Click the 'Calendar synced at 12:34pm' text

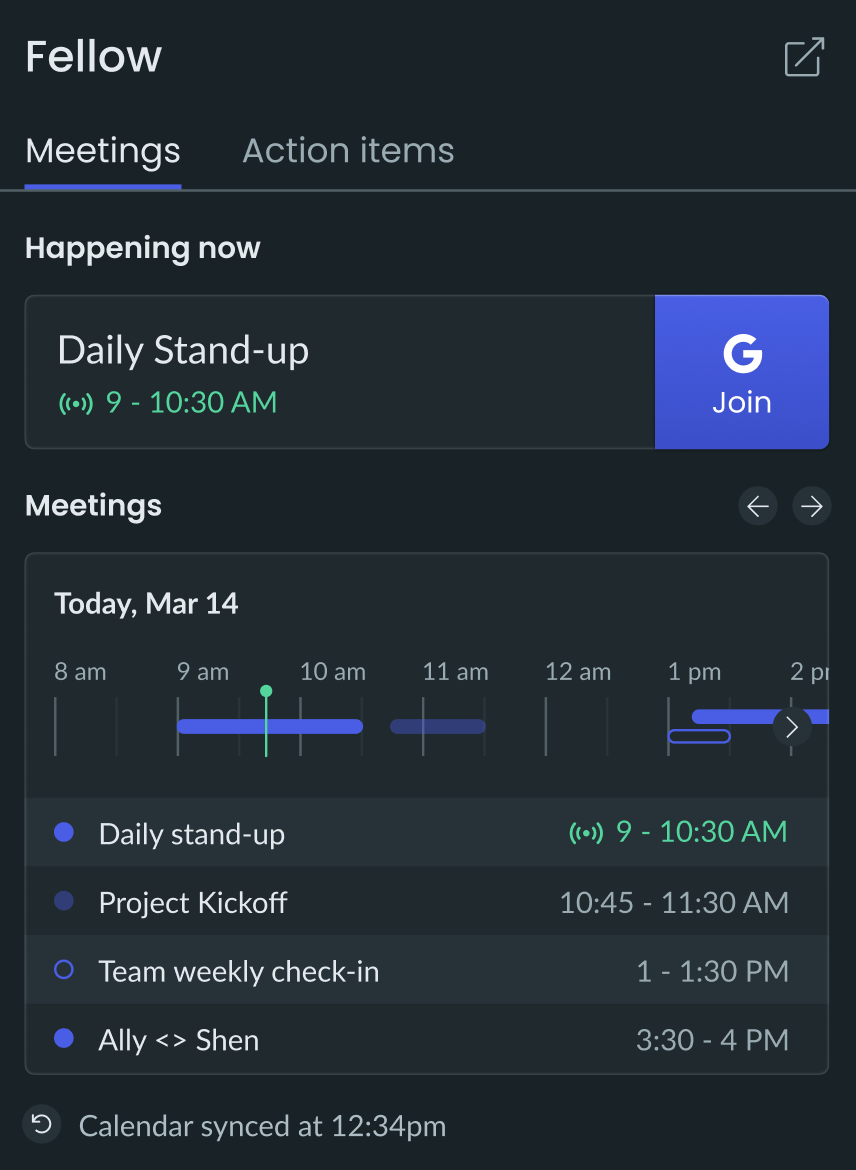(263, 1126)
